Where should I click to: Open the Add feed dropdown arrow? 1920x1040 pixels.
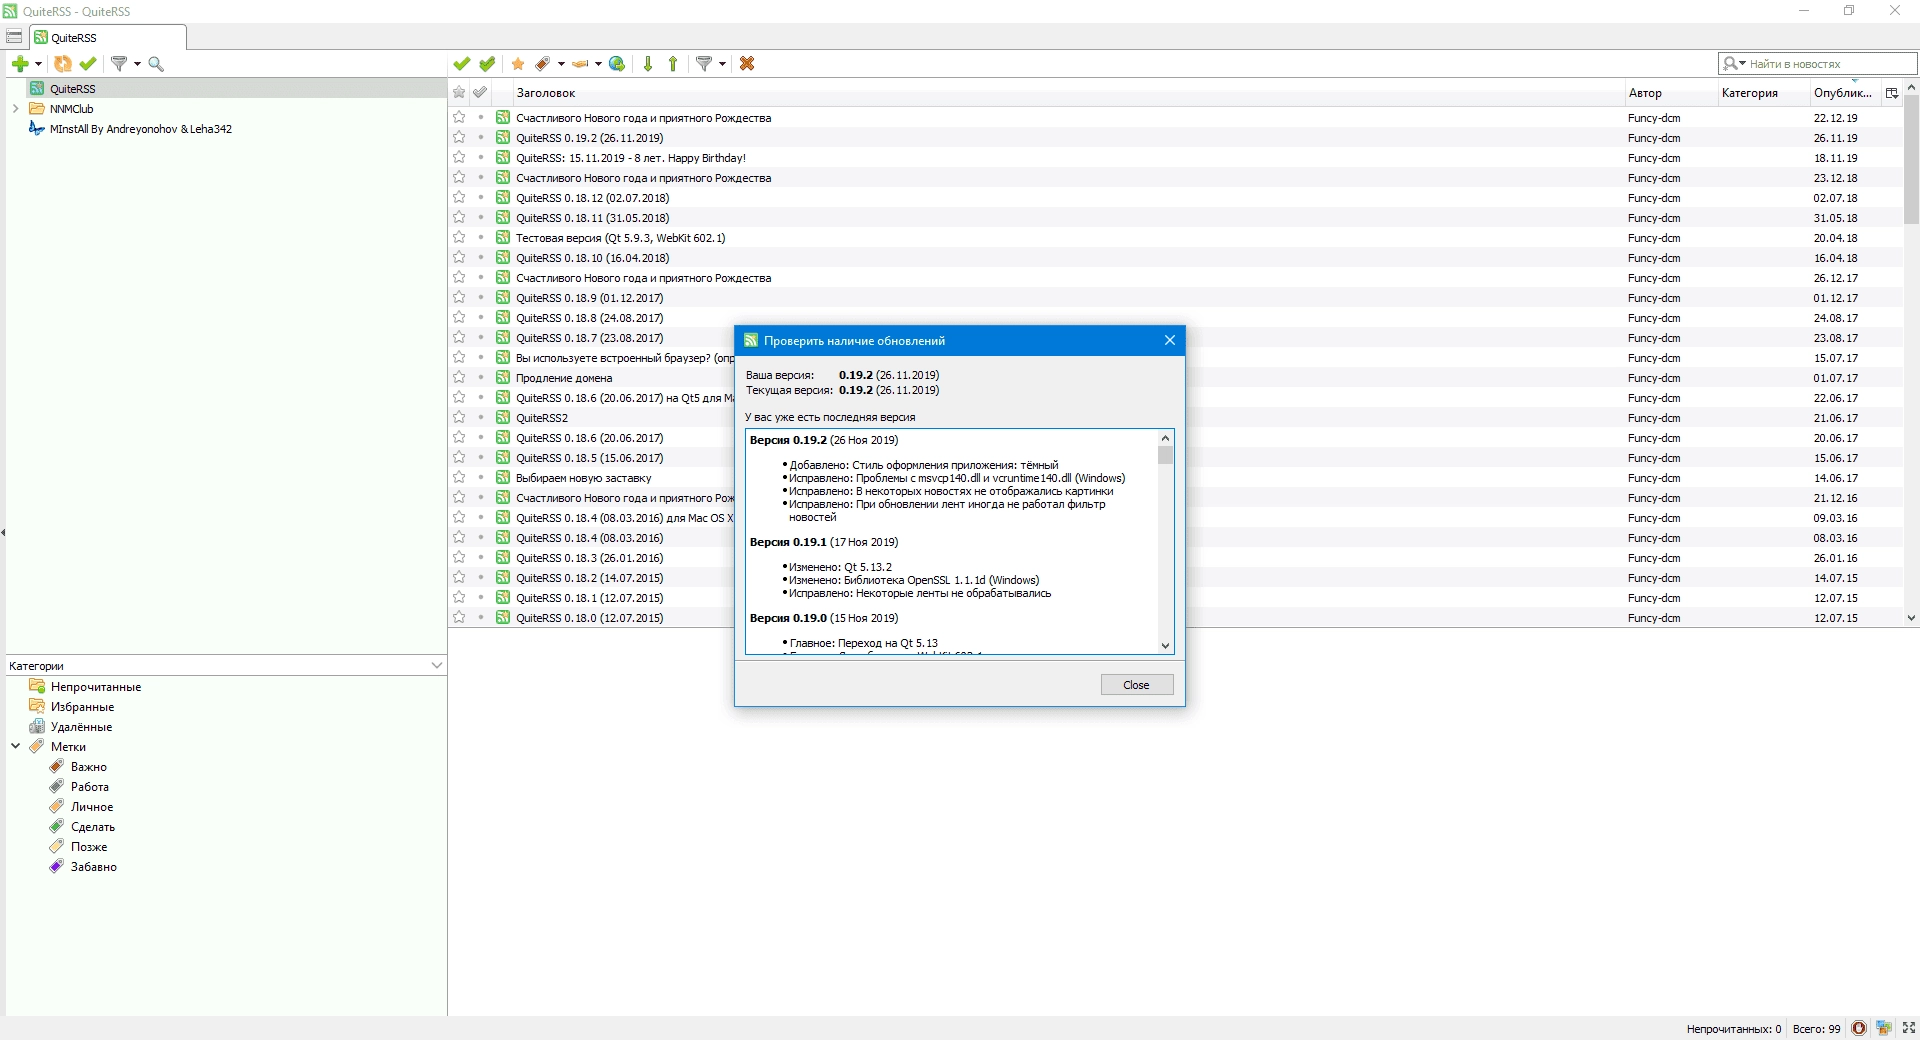tap(38, 64)
